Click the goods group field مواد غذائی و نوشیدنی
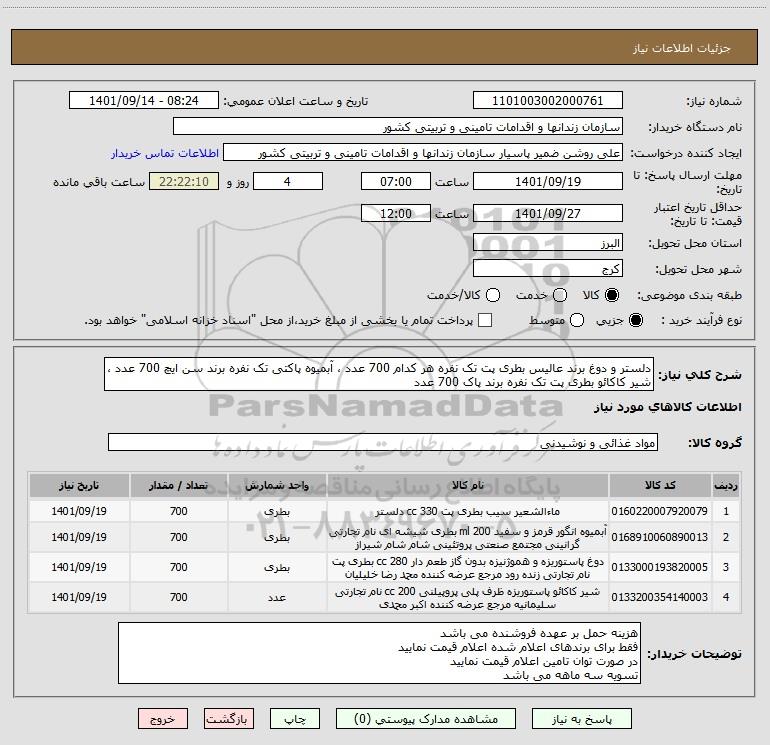Image resolution: width=770 pixels, height=745 pixels. coord(383,442)
